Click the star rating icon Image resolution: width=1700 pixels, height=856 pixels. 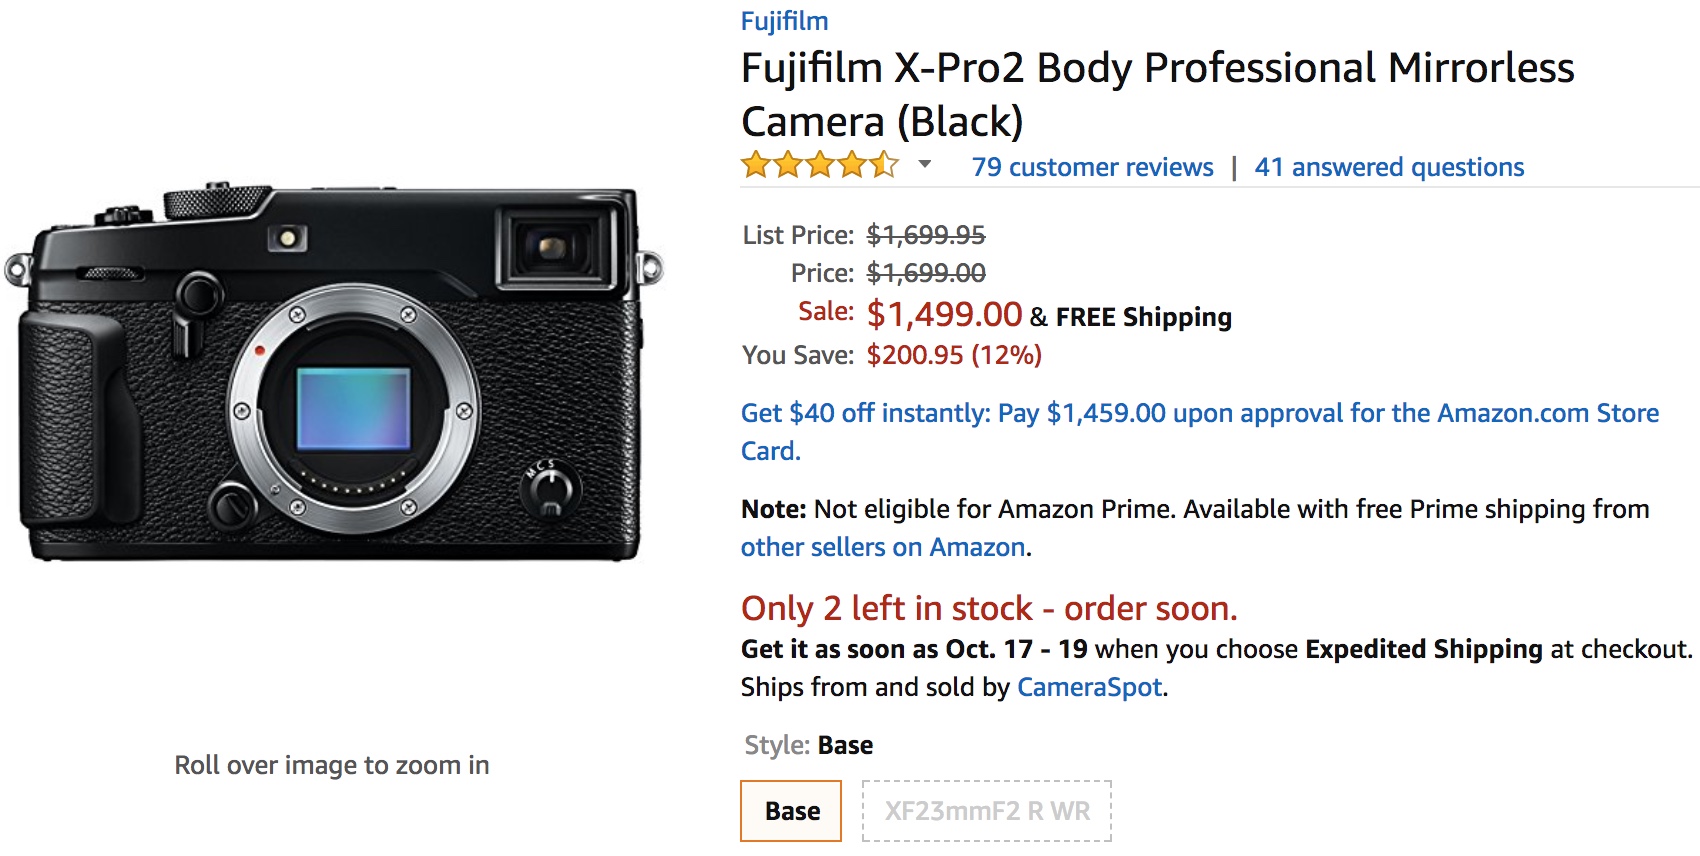coord(818,166)
